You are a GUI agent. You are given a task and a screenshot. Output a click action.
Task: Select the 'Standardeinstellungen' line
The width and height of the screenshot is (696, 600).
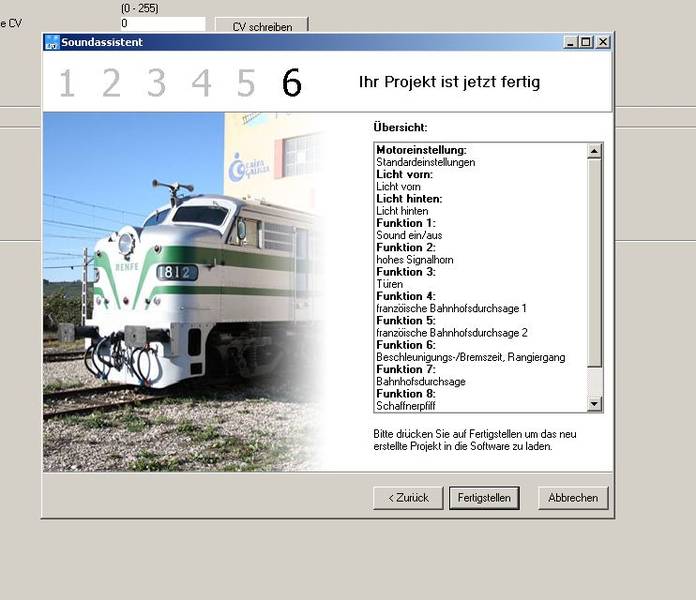coord(425,162)
